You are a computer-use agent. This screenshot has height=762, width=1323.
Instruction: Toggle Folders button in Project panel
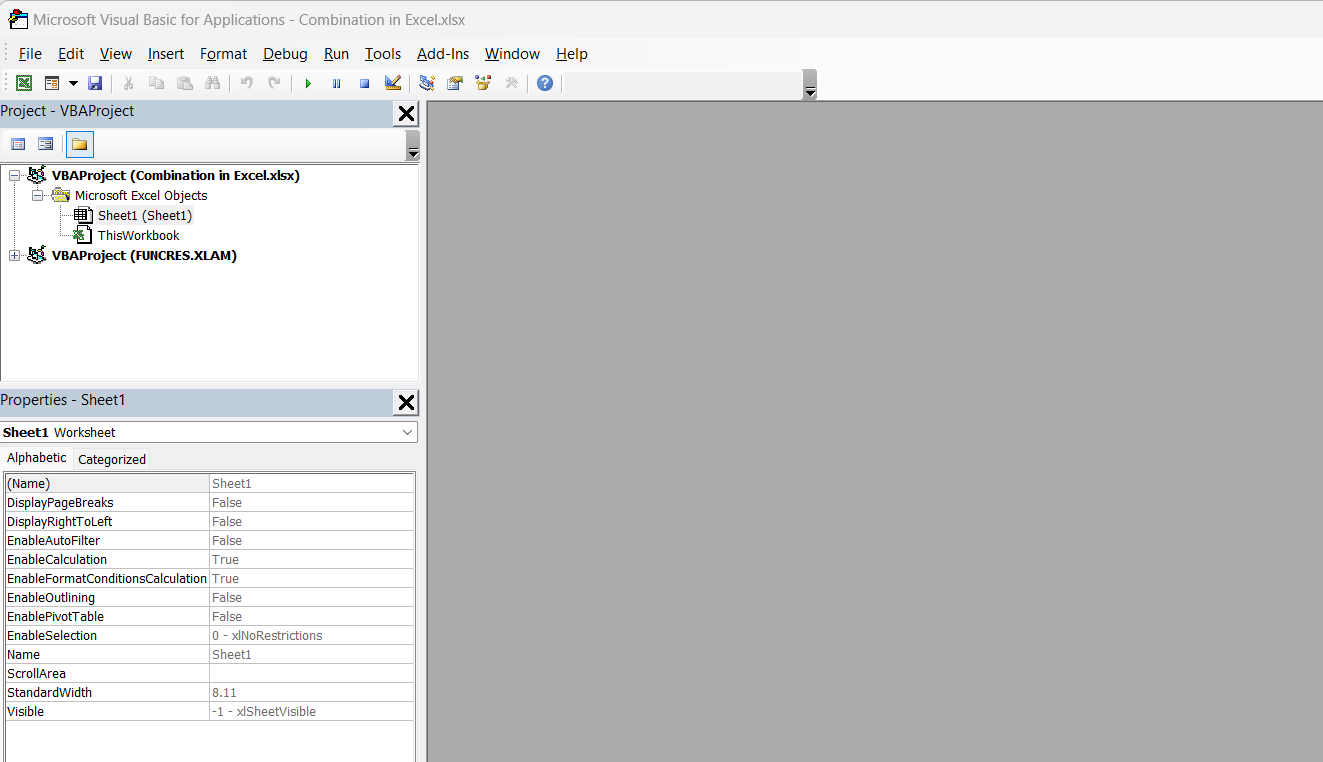(80, 144)
